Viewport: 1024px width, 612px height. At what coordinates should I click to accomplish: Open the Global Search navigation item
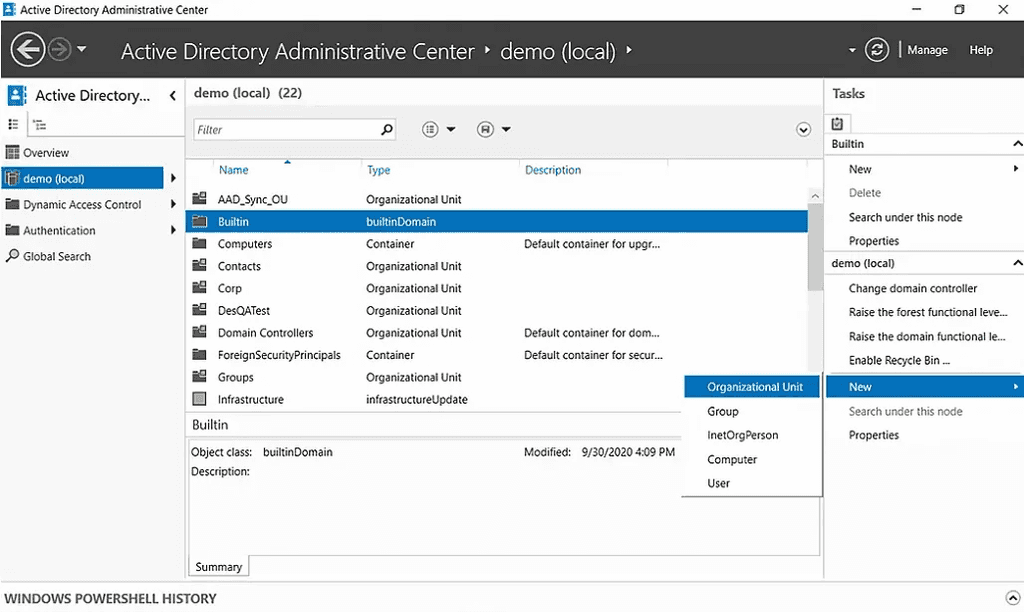55,256
